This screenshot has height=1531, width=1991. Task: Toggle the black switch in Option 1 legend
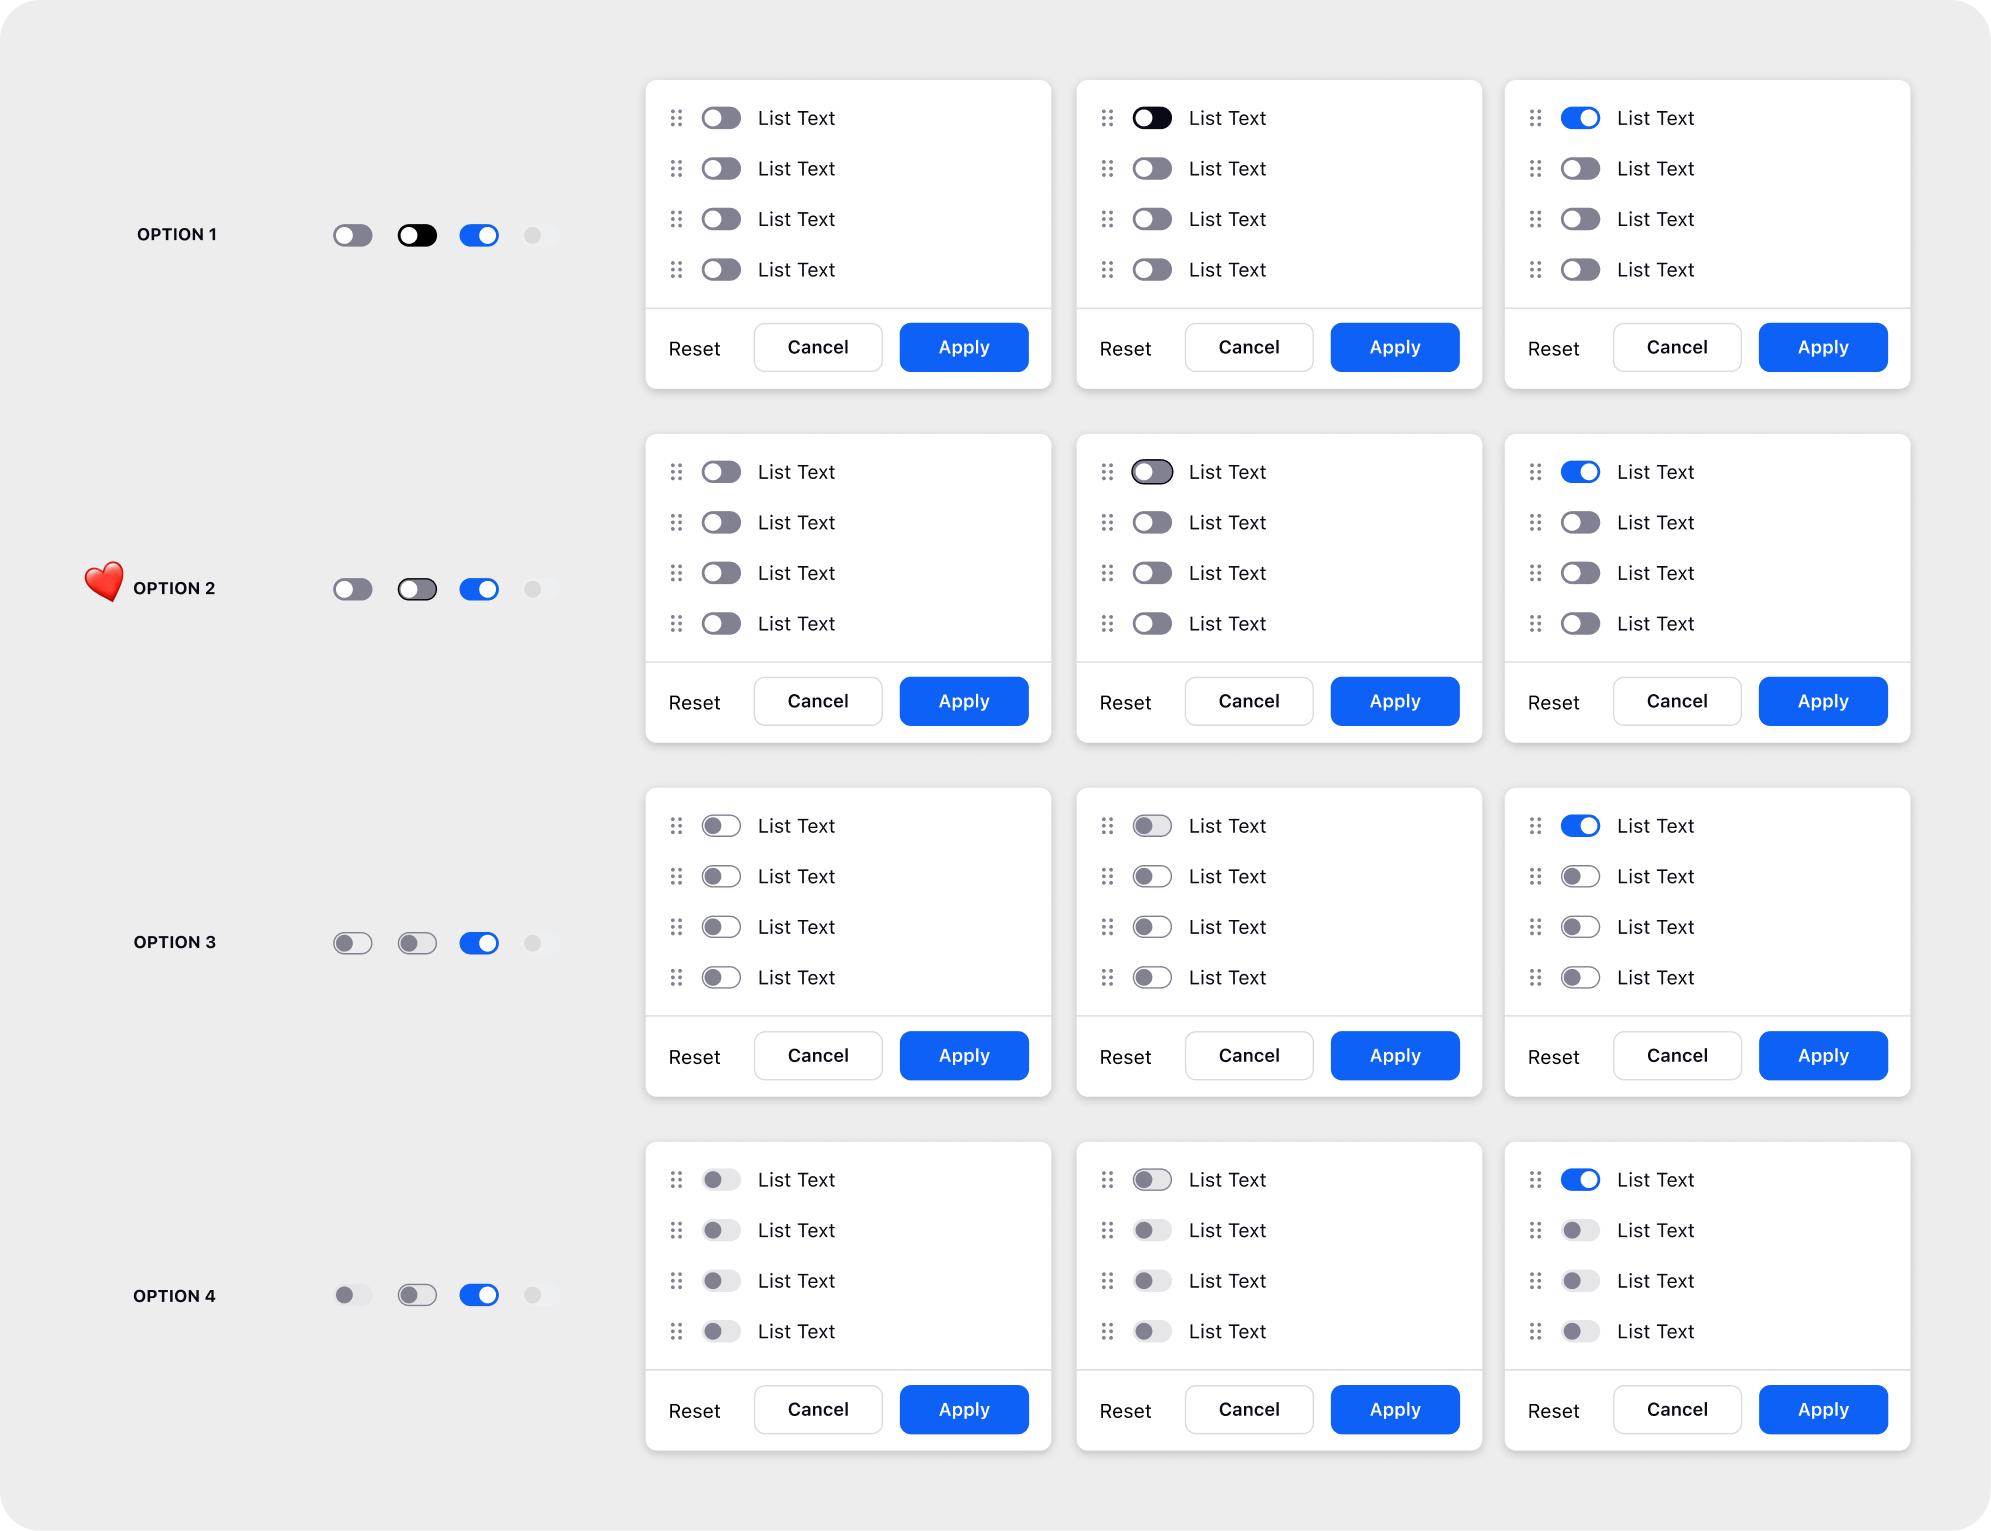417,235
